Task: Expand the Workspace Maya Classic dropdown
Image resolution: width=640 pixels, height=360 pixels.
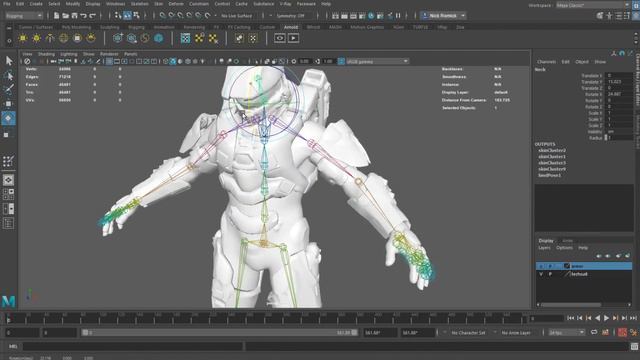Action: click(x=592, y=5)
